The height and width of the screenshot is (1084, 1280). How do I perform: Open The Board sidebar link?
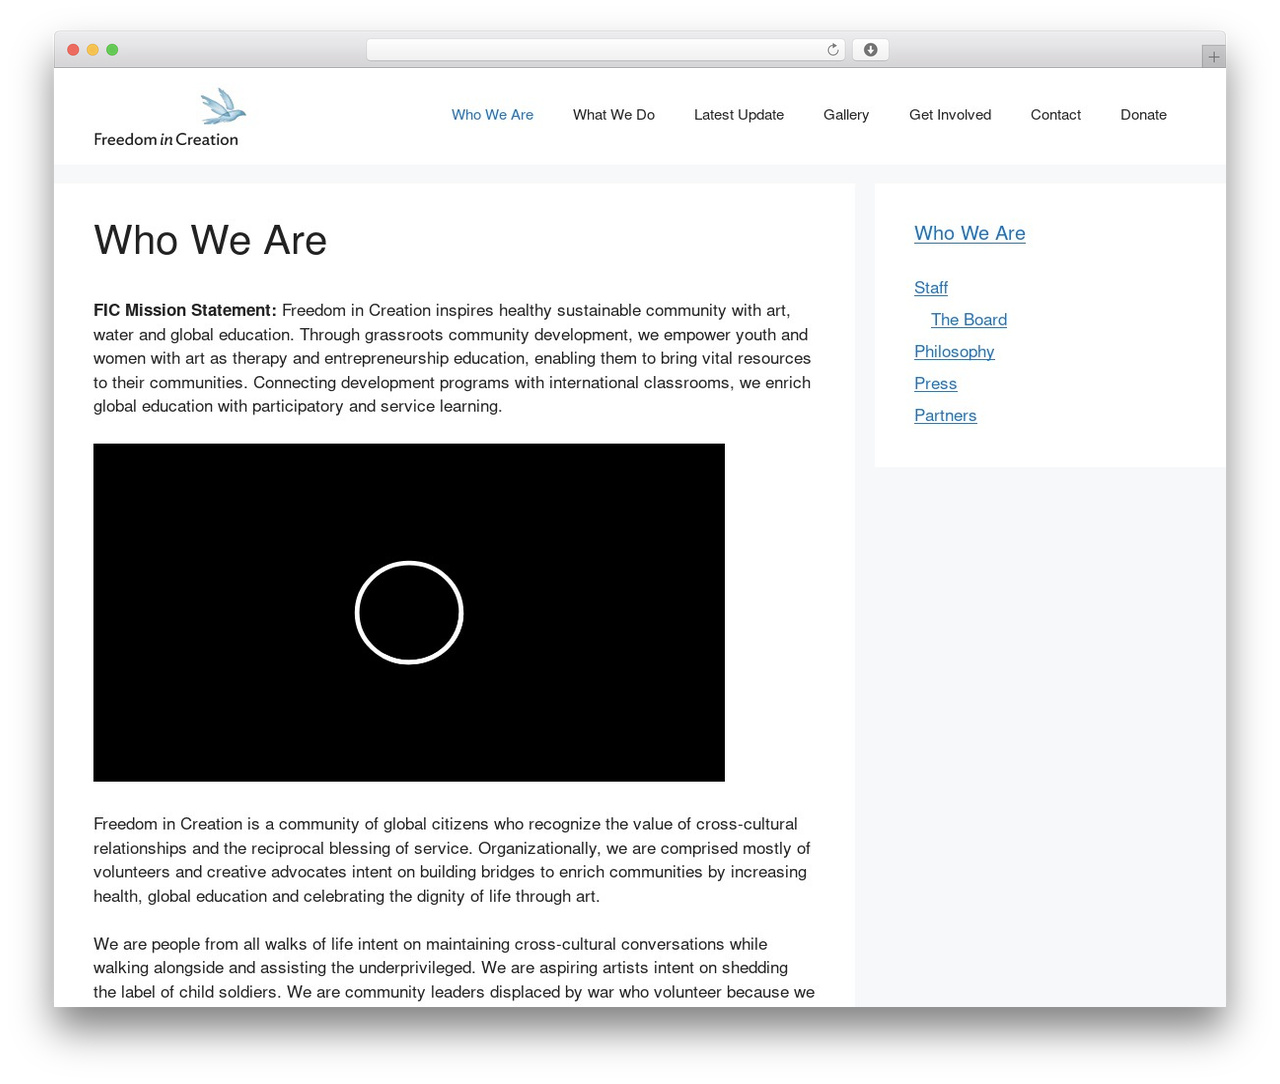[x=969, y=320]
